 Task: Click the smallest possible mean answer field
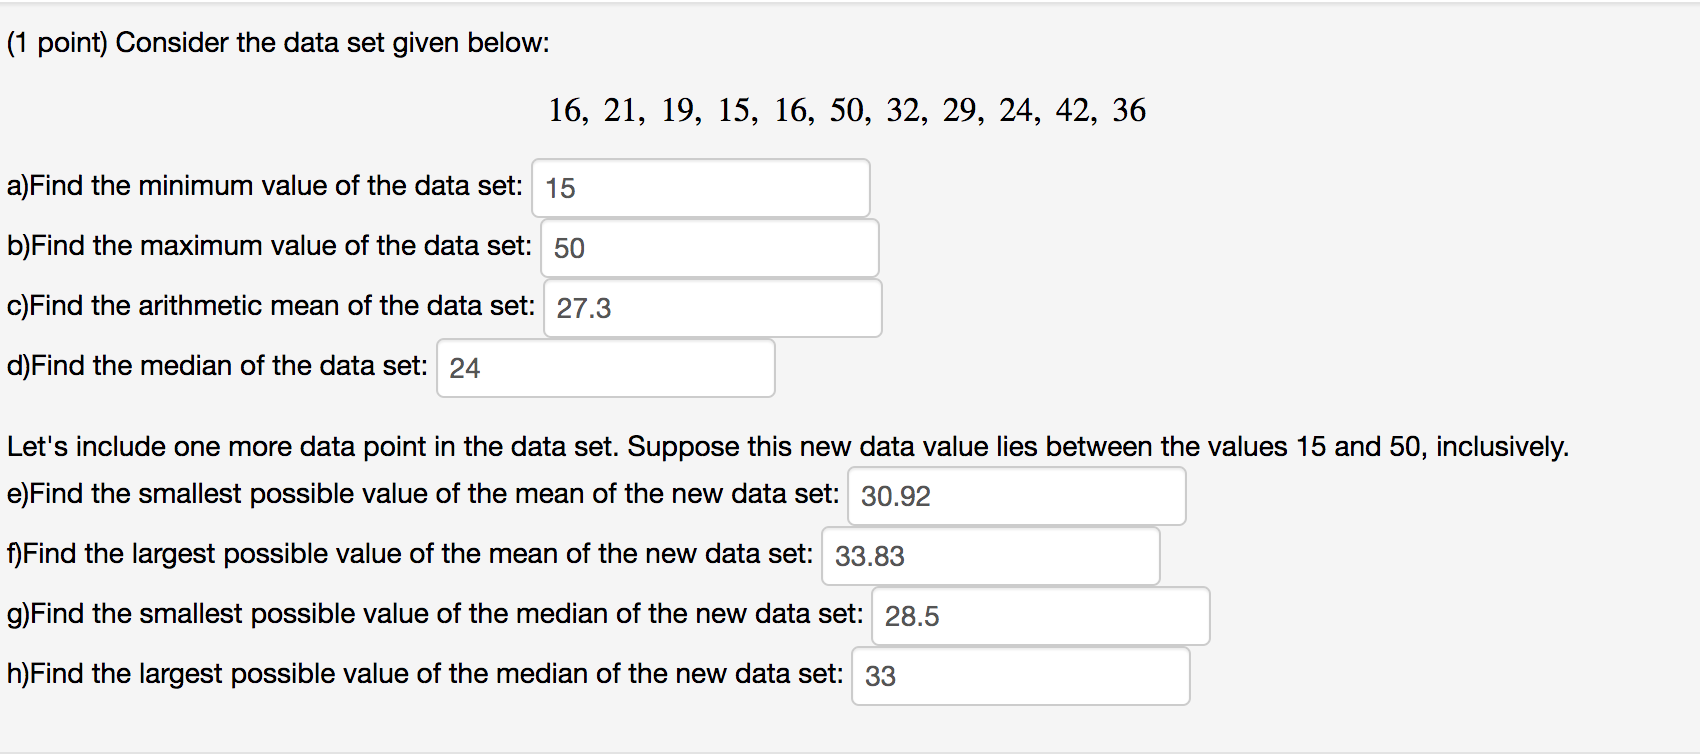1016,496
